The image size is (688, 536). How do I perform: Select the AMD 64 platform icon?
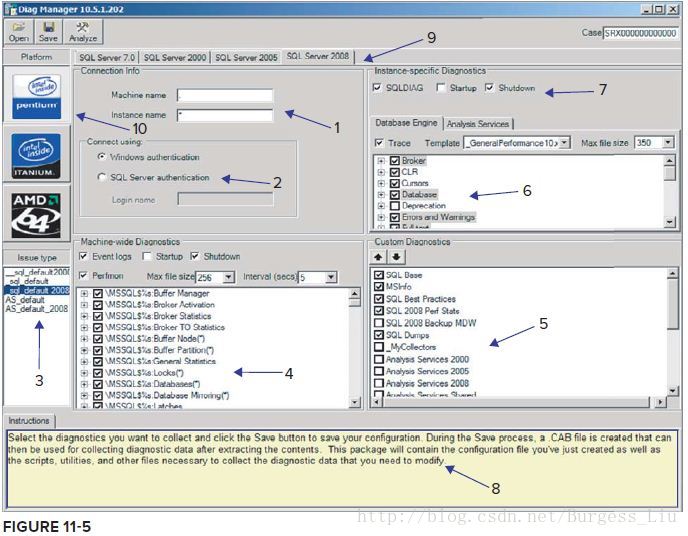coord(36,215)
